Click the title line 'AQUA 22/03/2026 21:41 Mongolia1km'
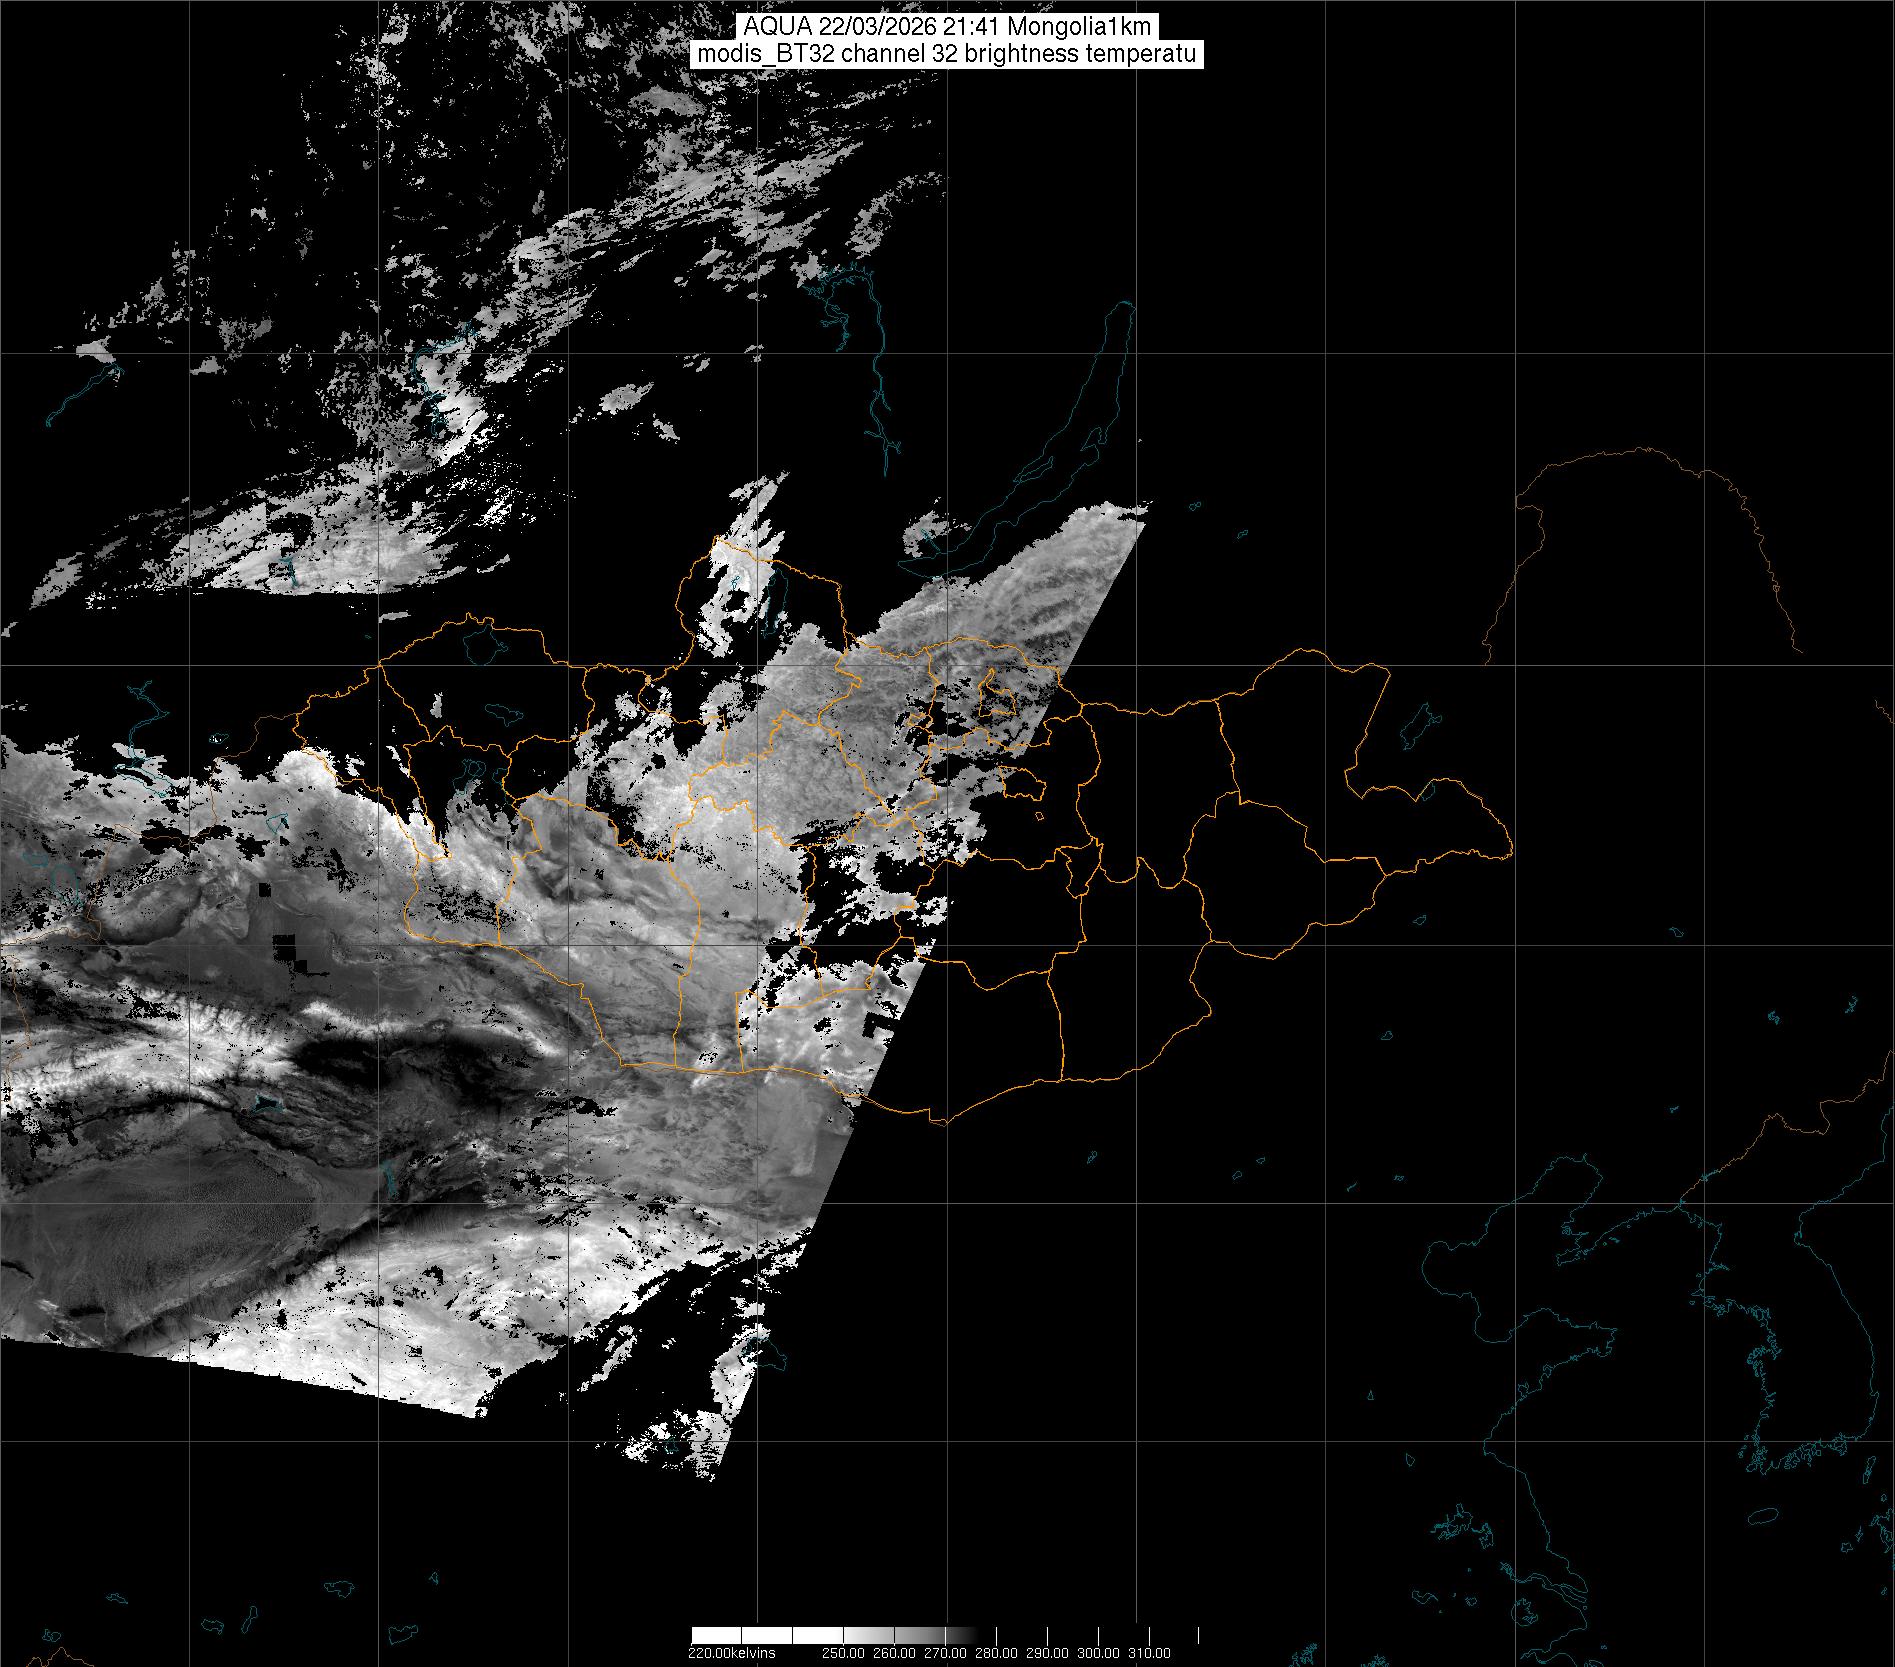This screenshot has width=1895, height=1667. tap(947, 27)
